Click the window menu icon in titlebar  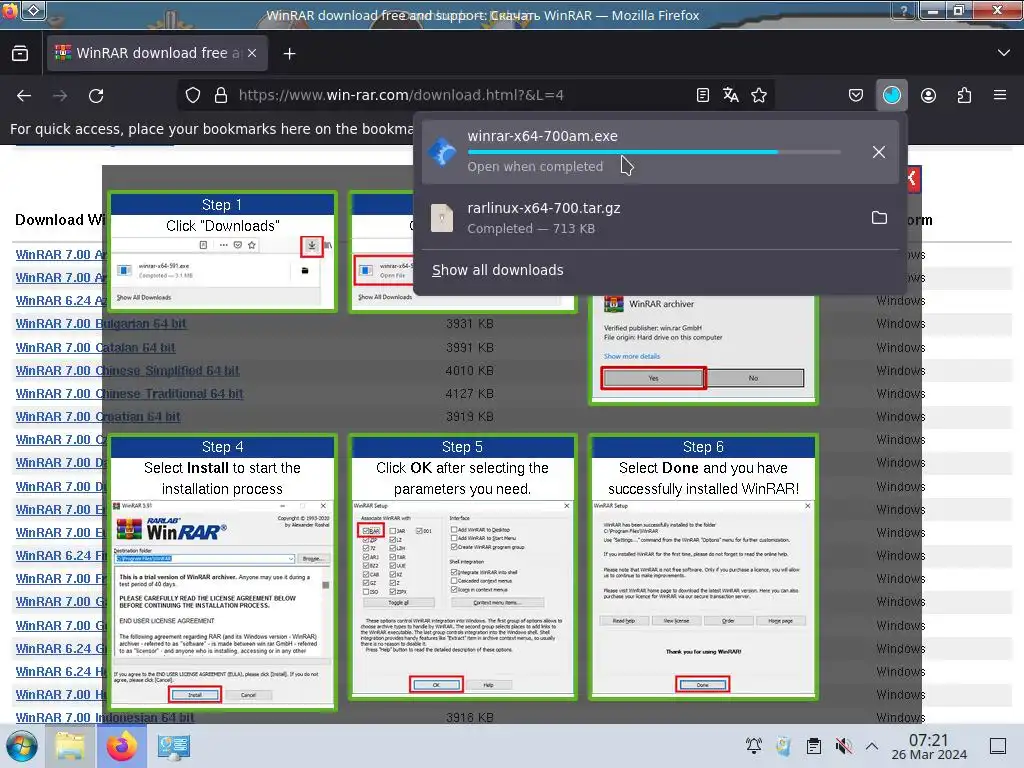tap(34, 10)
